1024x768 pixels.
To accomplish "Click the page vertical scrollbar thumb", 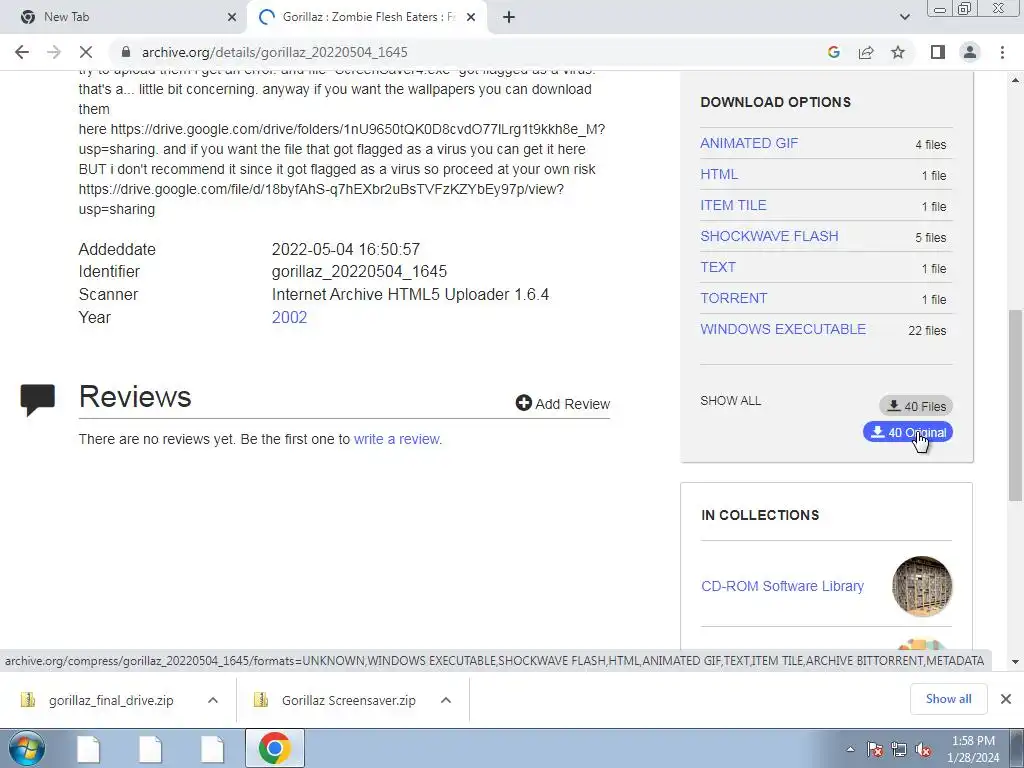I will (x=1016, y=405).
